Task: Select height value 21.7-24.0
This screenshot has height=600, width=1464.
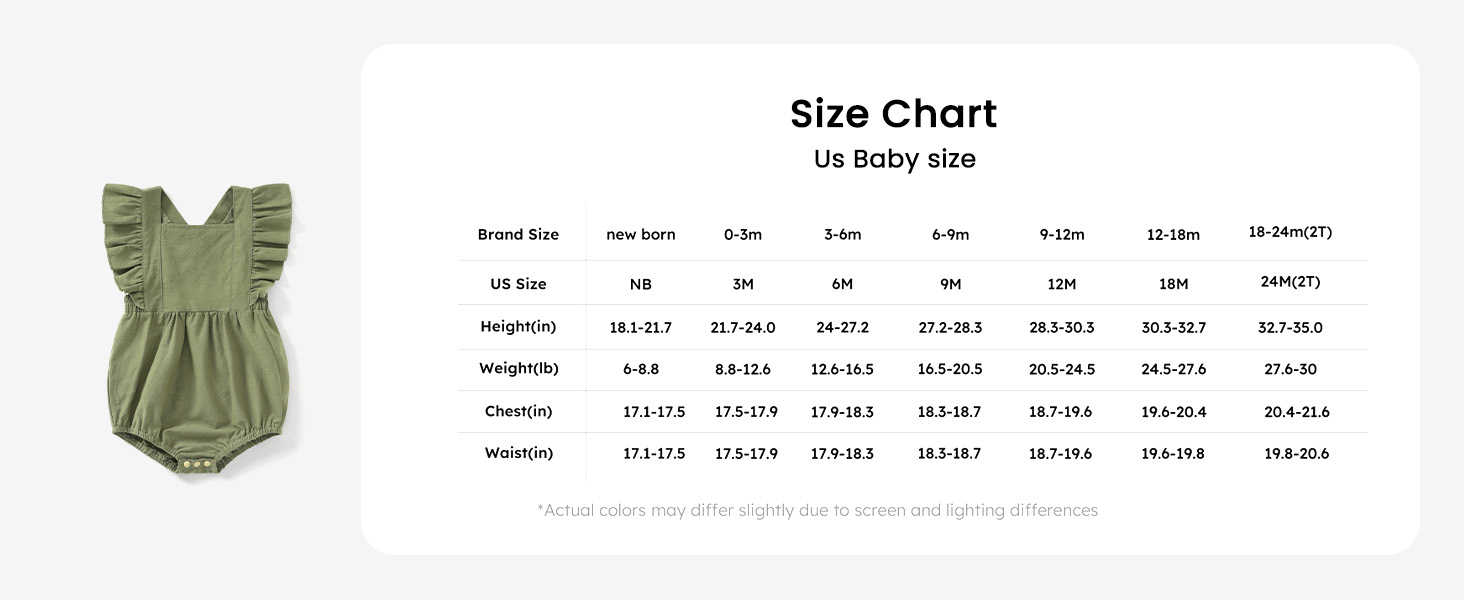Action: point(743,328)
